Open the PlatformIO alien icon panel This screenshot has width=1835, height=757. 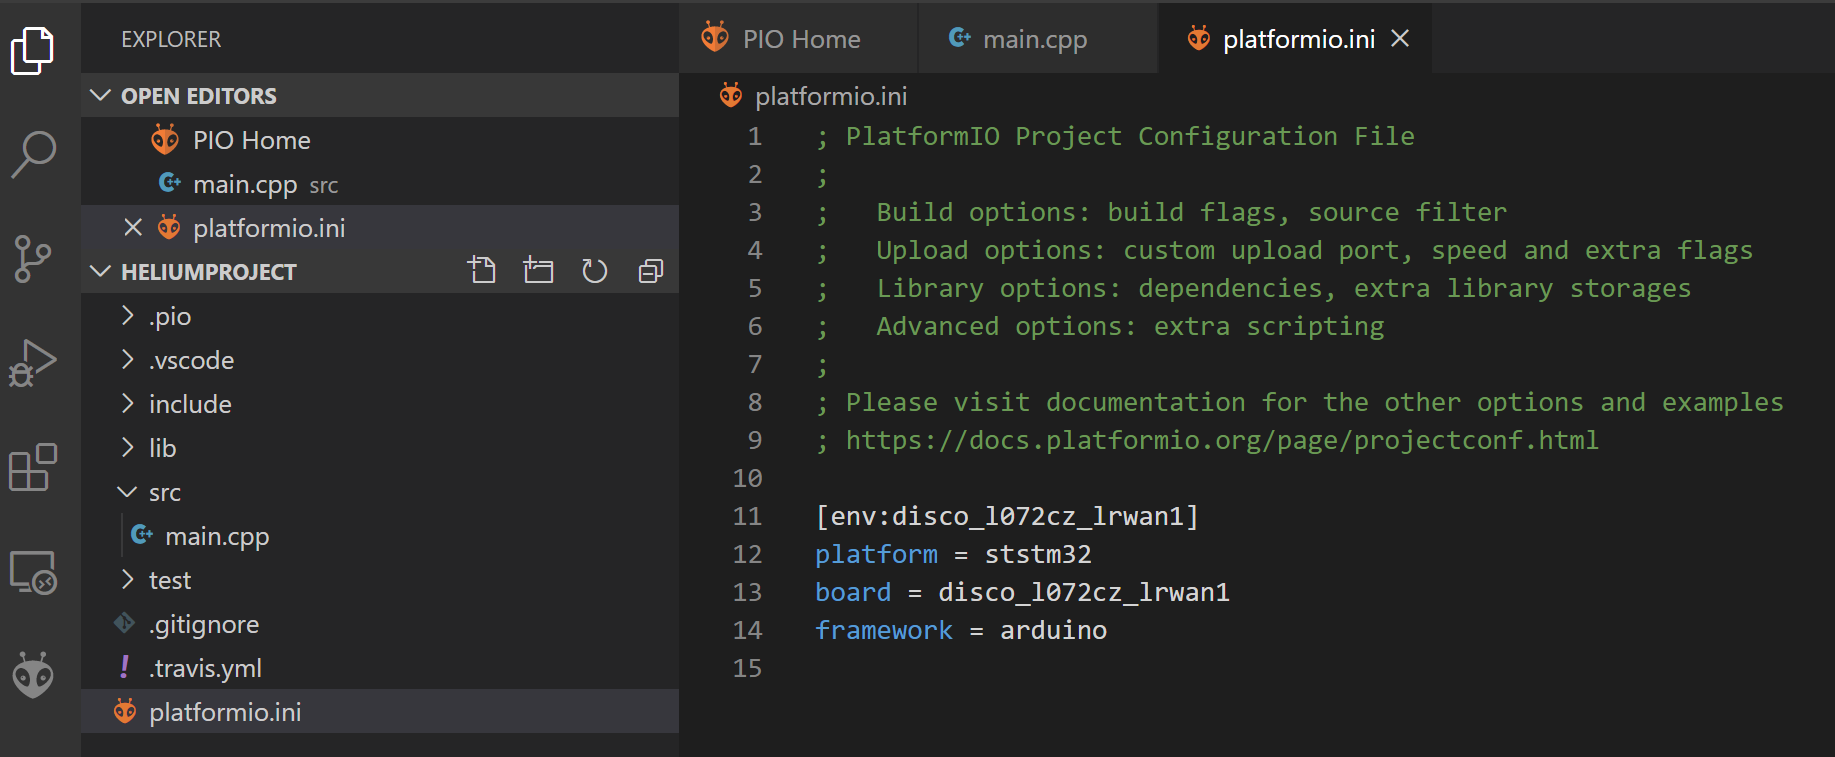click(32, 676)
